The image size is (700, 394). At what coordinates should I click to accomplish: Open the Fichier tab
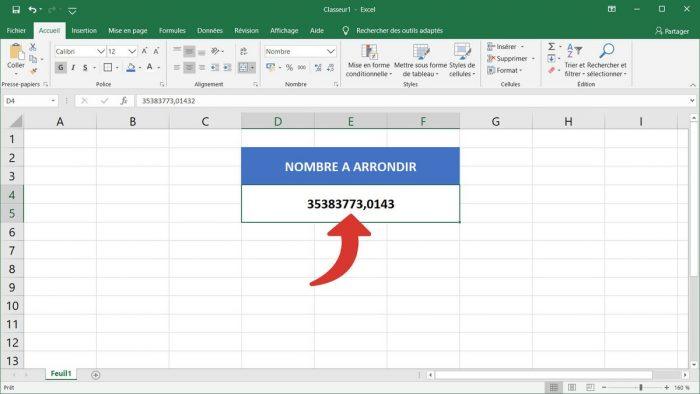[16, 30]
